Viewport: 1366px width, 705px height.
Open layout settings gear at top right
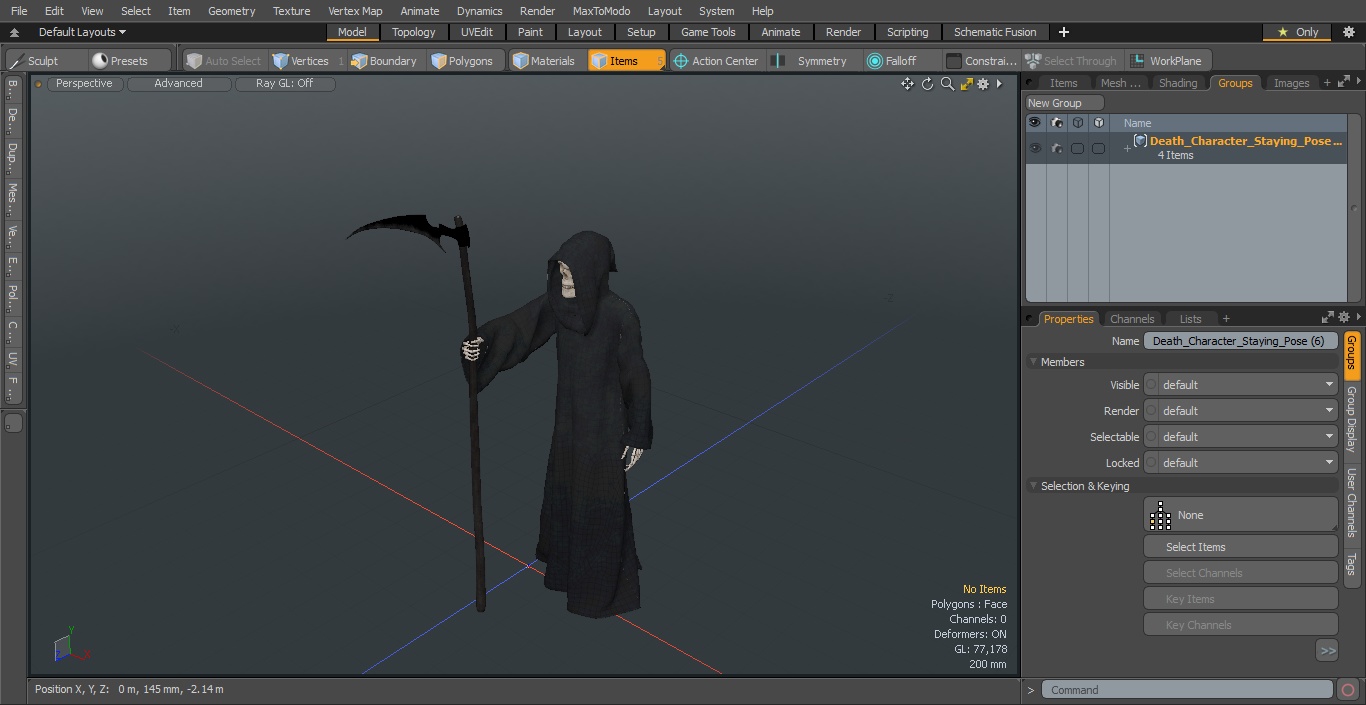pyautogui.click(x=1348, y=32)
